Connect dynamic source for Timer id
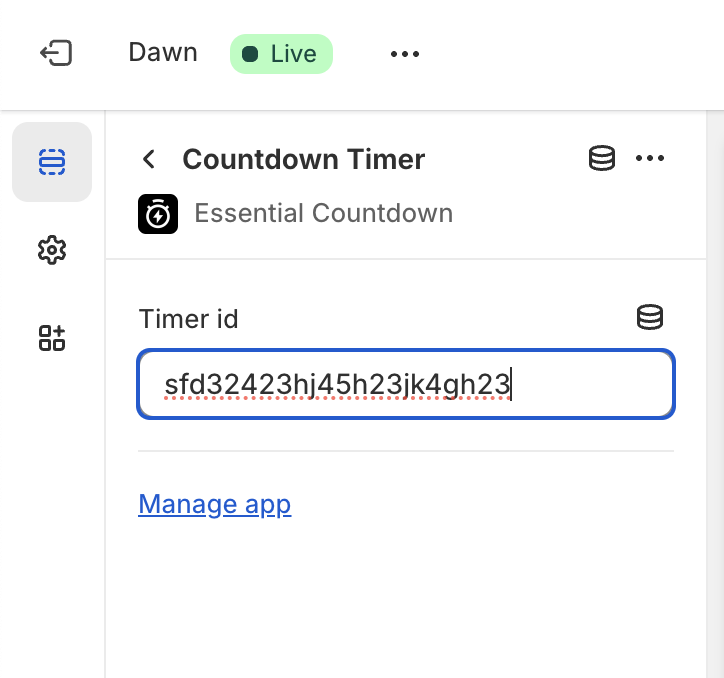 coord(650,317)
